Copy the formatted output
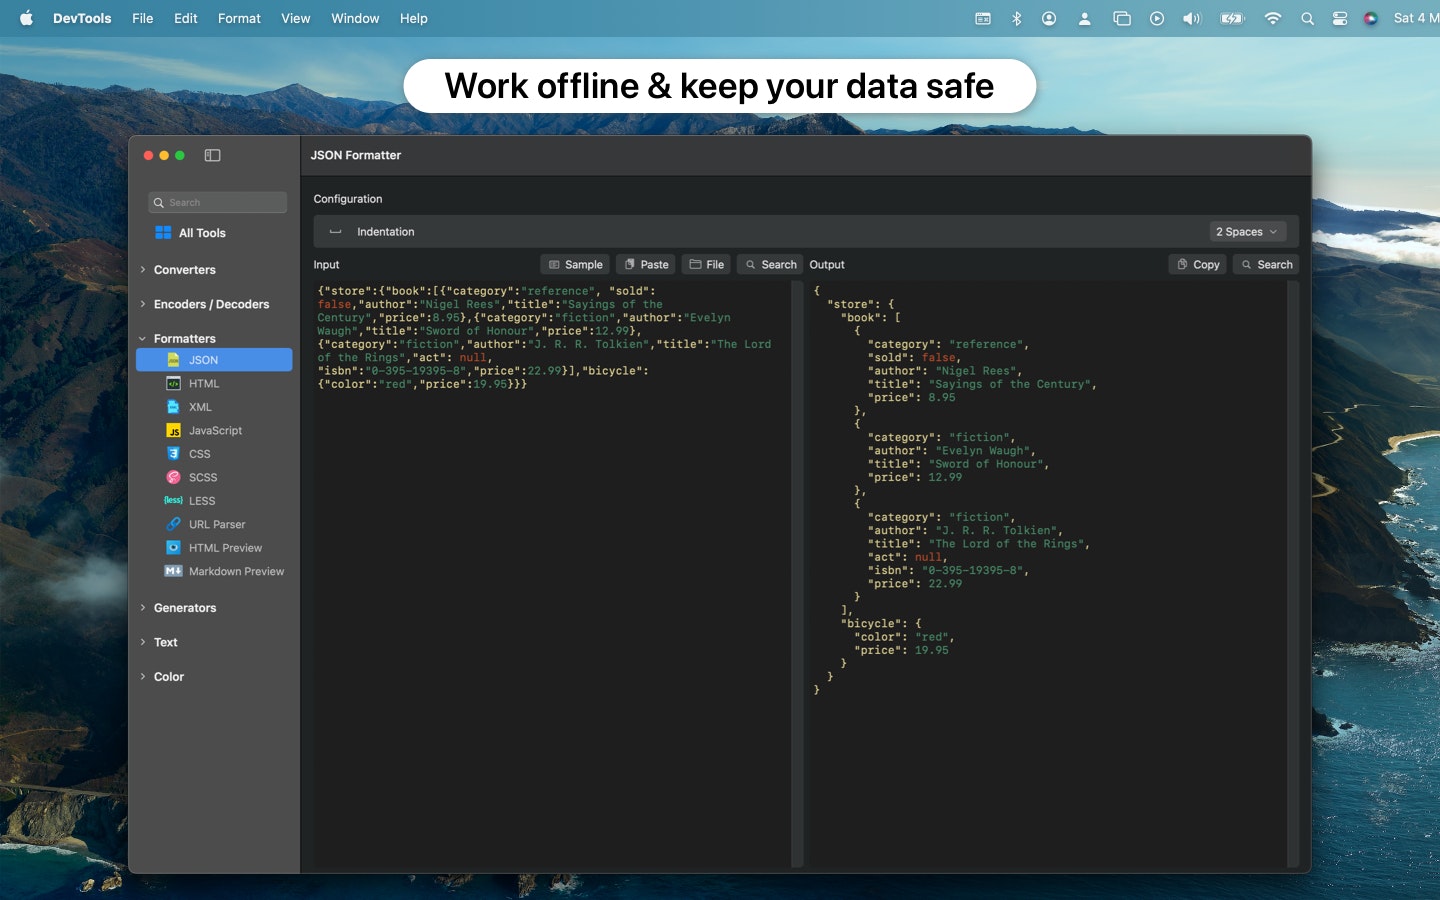The image size is (1440, 900). pos(1198,265)
